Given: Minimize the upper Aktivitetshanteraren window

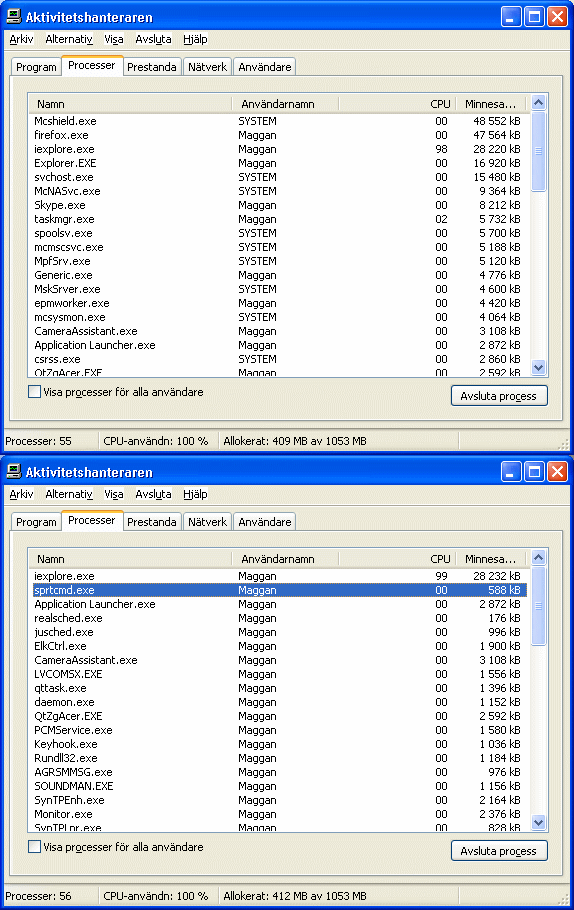Looking at the screenshot, I should [x=511, y=17].
